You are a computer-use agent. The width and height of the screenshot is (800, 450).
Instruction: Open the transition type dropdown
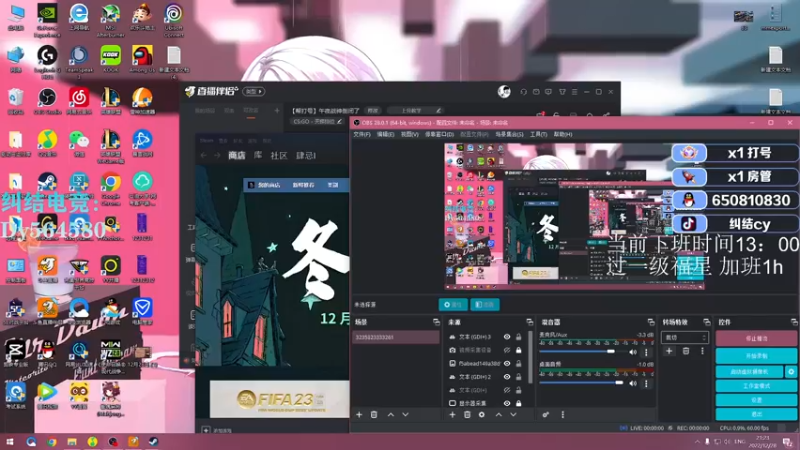coord(685,337)
